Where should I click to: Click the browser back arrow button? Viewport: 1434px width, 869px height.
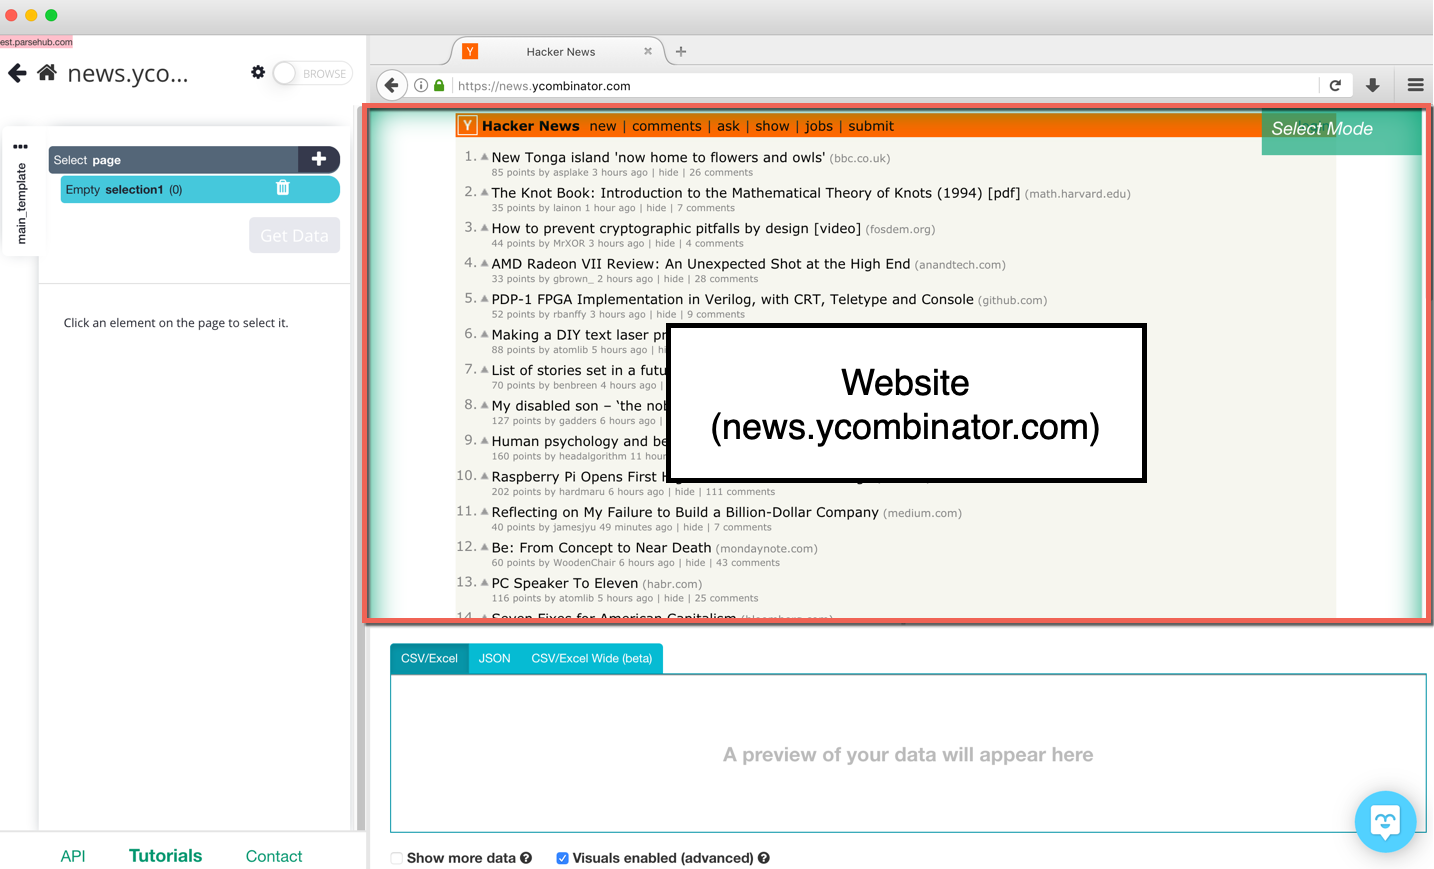pyautogui.click(x=392, y=85)
